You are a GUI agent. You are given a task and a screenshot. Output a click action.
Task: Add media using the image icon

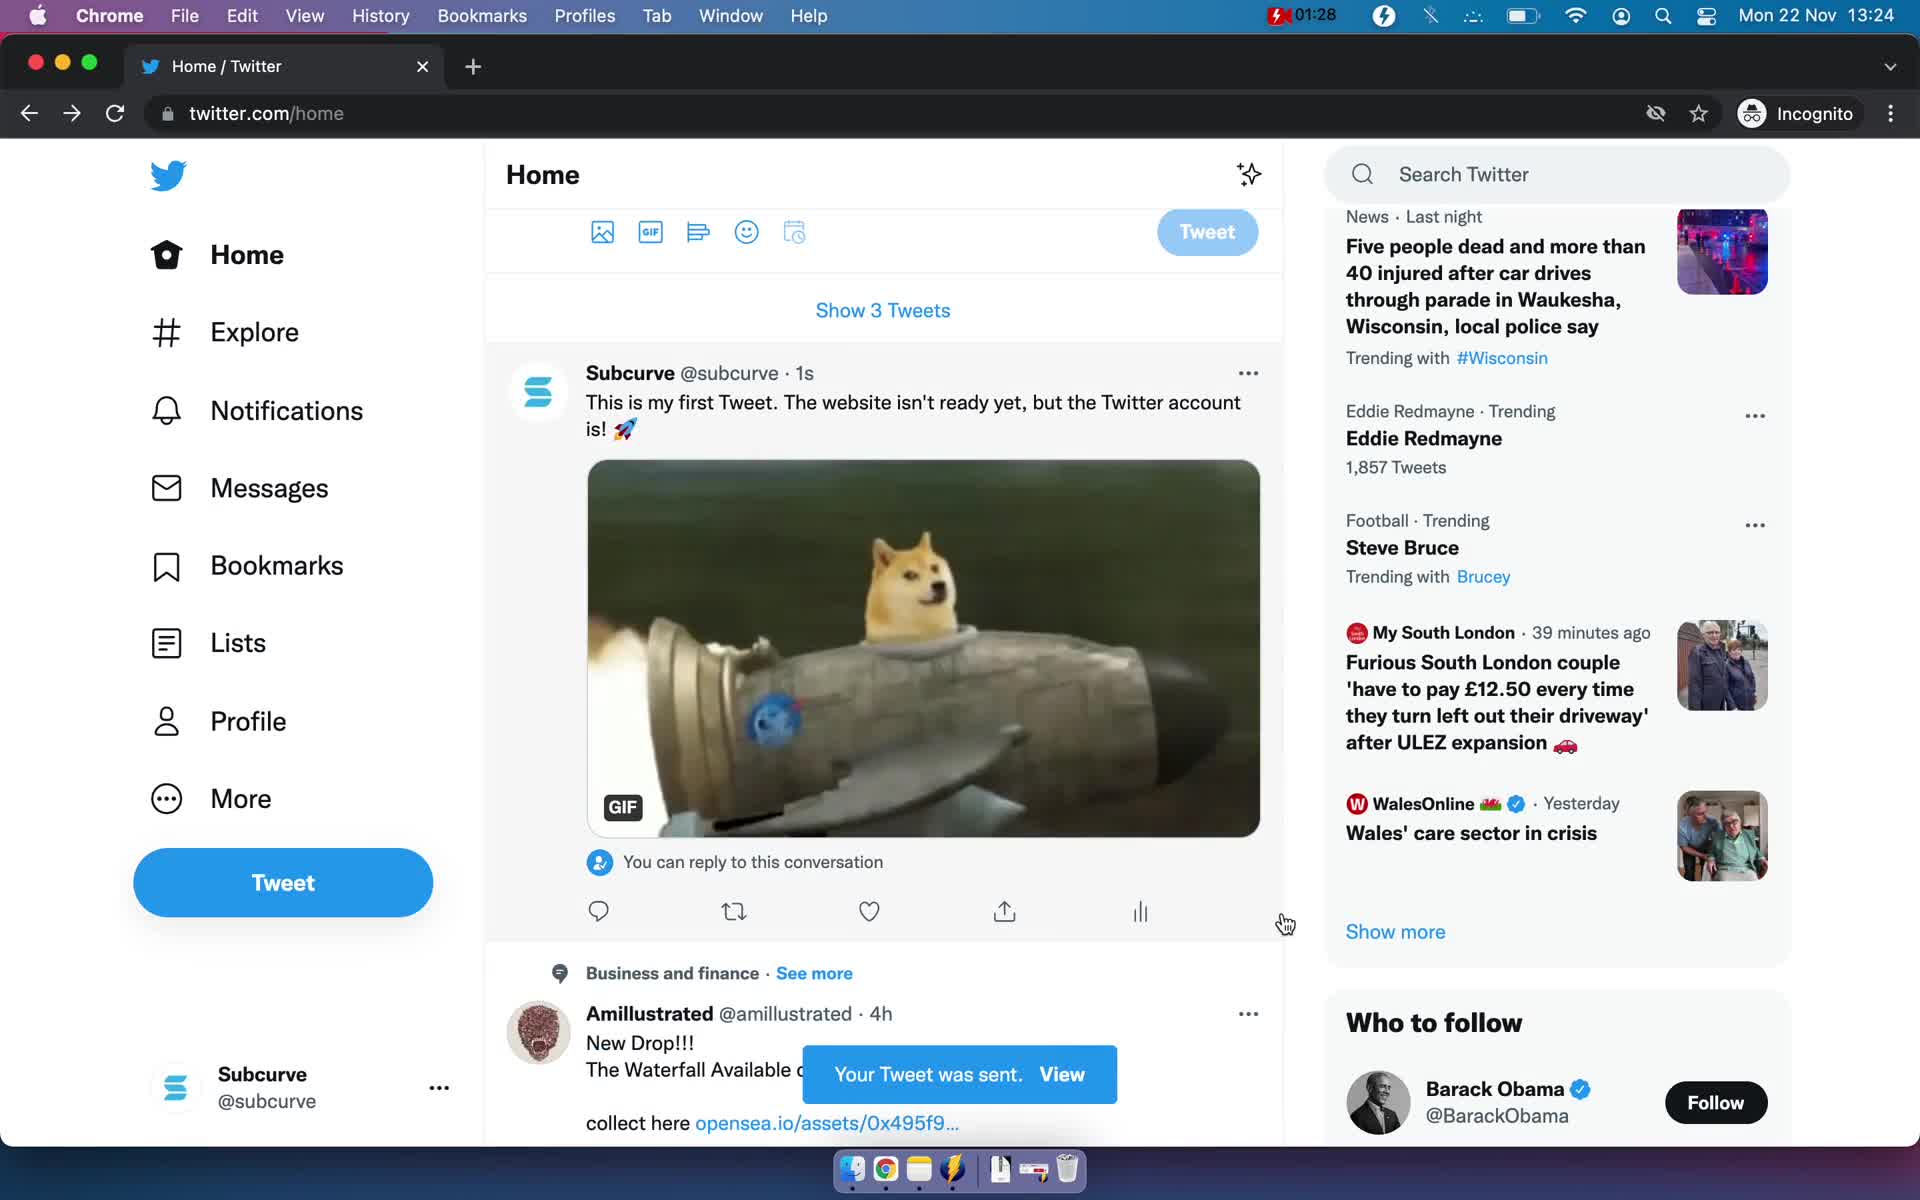pyautogui.click(x=602, y=232)
